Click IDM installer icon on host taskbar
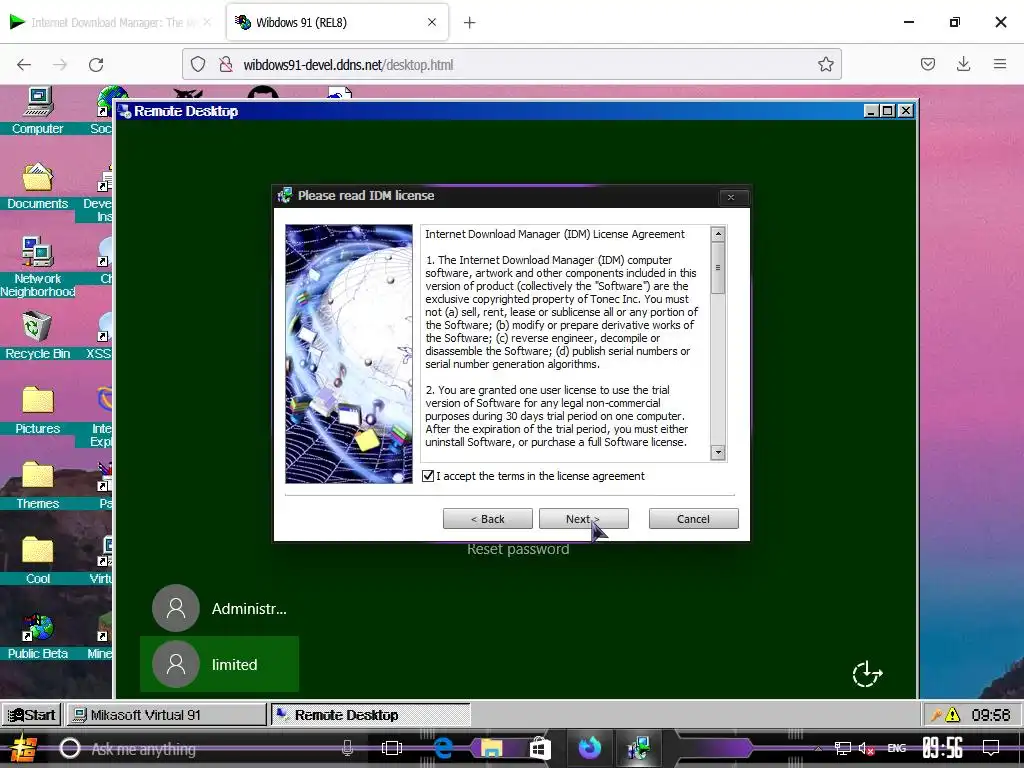Screen dimensions: 1024x768 pyautogui.click(x=638, y=748)
